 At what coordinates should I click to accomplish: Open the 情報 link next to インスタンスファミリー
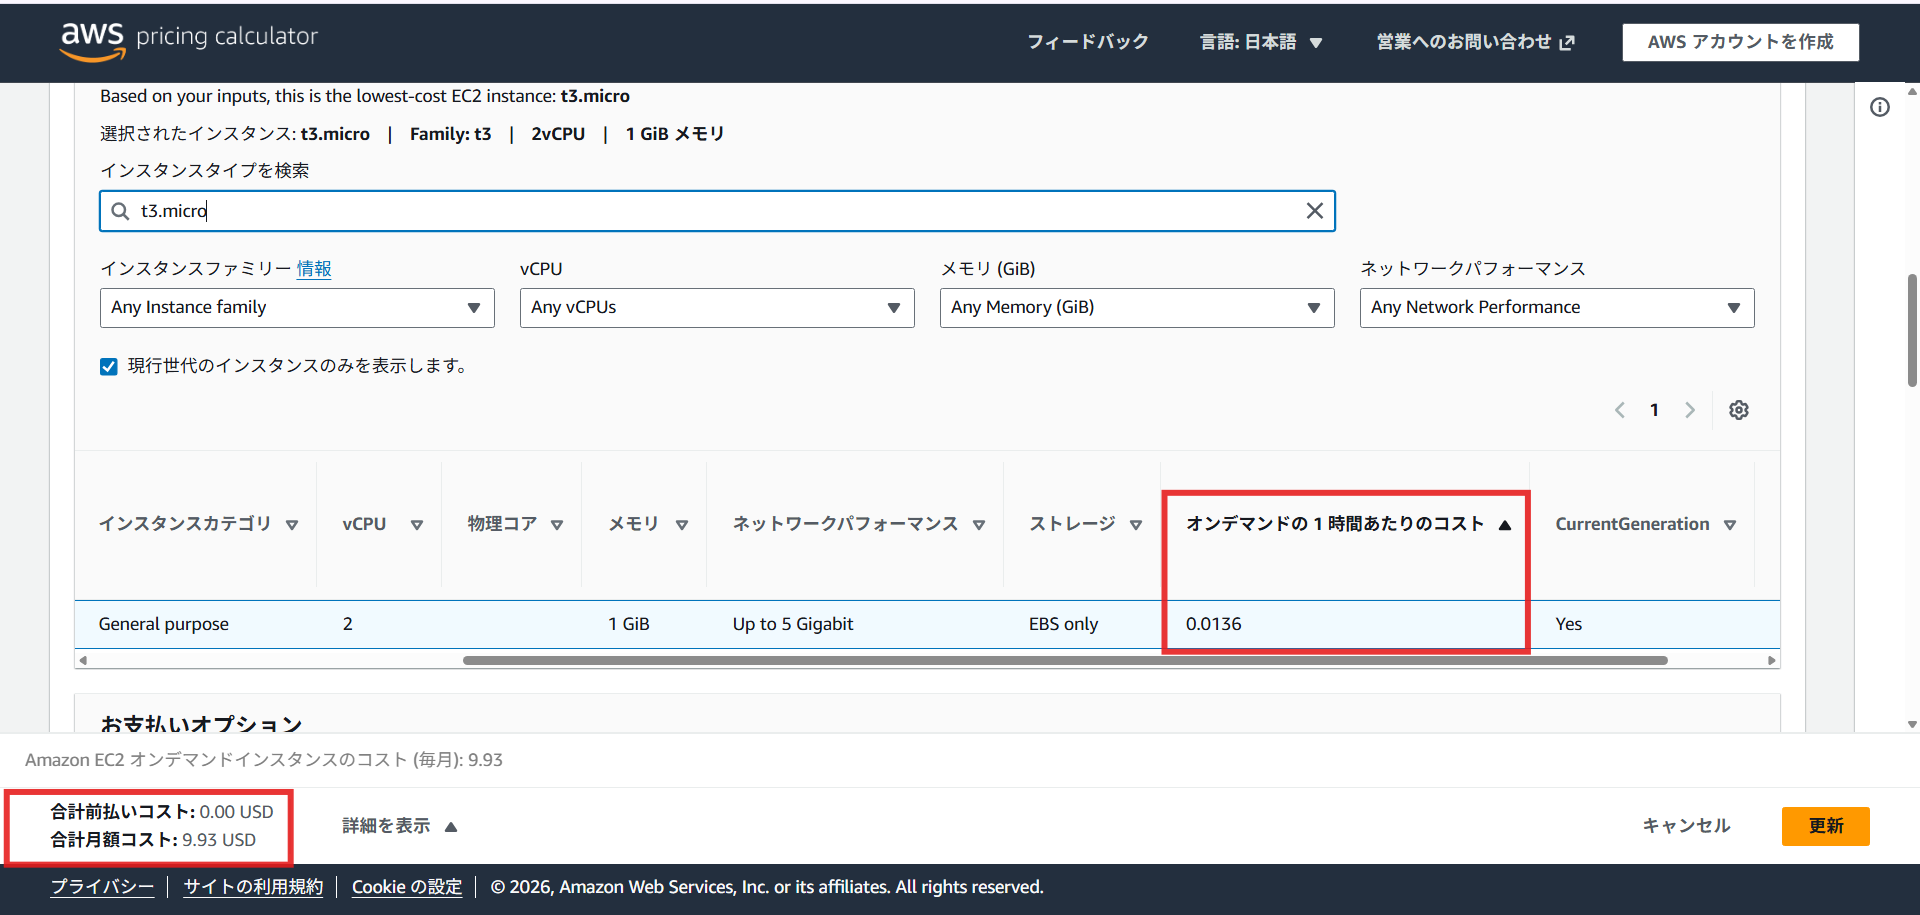tap(314, 268)
